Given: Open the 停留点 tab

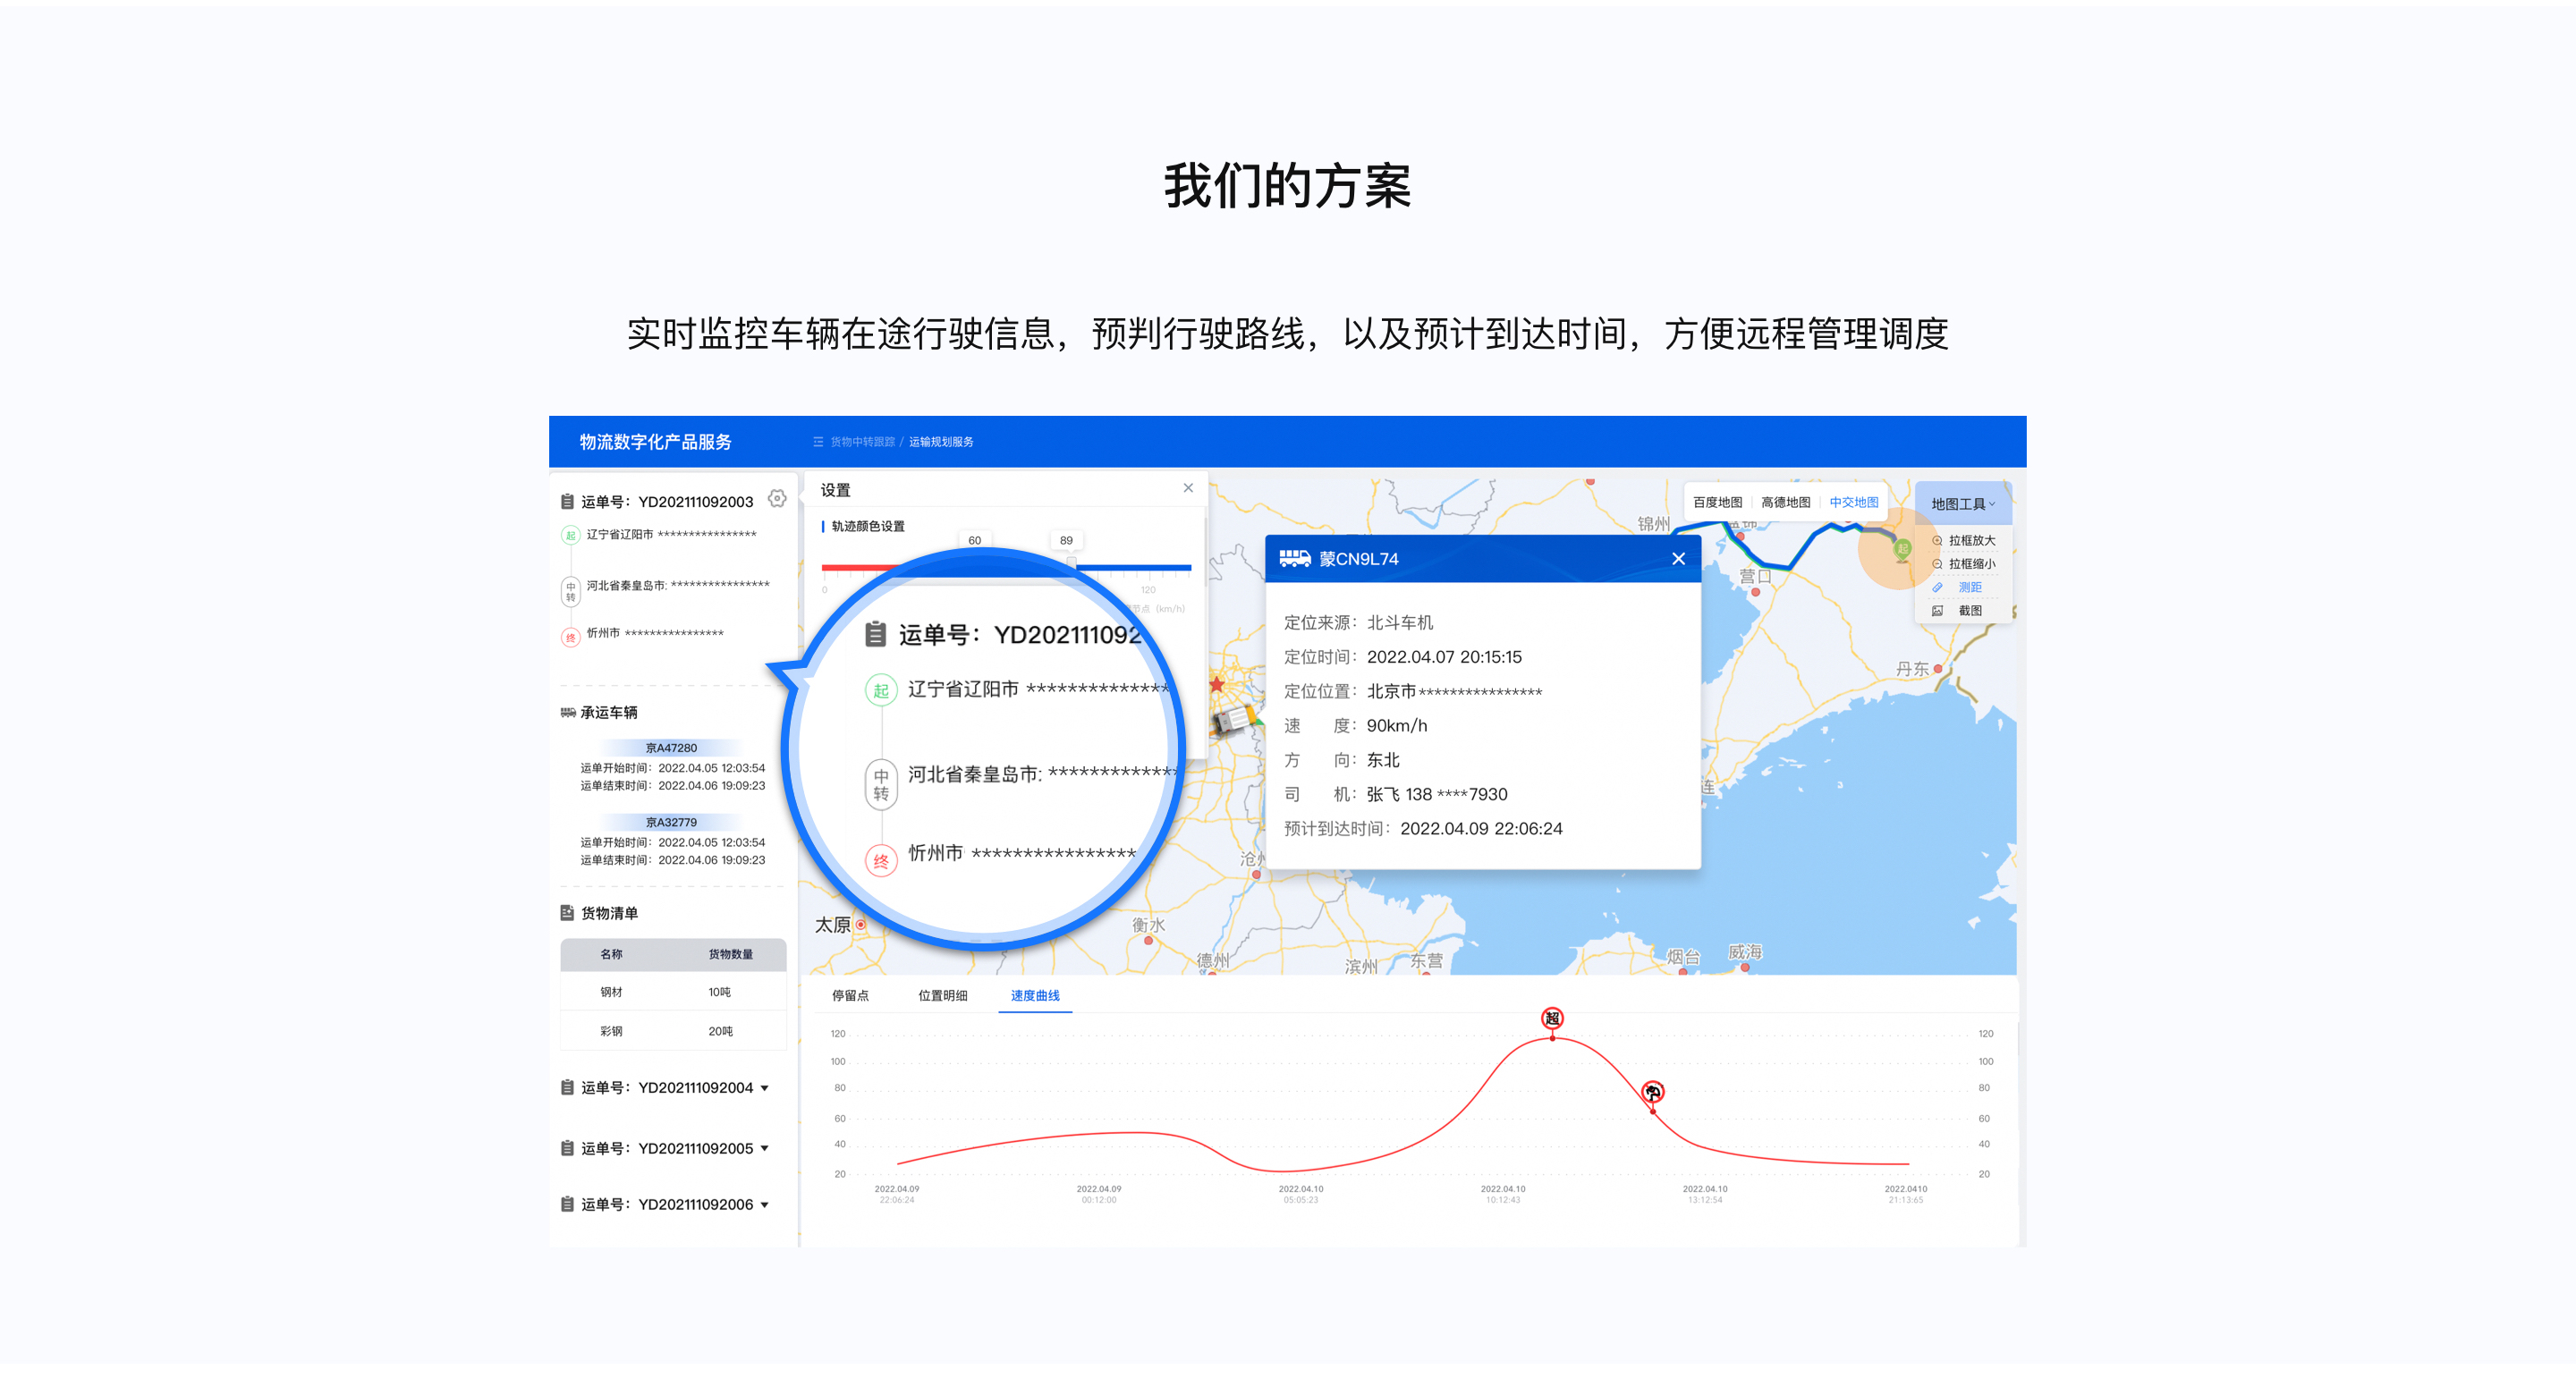Looking at the screenshot, I should [850, 995].
